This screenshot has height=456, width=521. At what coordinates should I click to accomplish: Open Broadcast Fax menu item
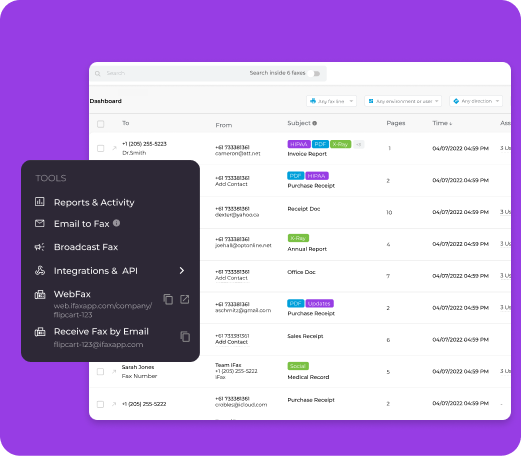click(86, 247)
